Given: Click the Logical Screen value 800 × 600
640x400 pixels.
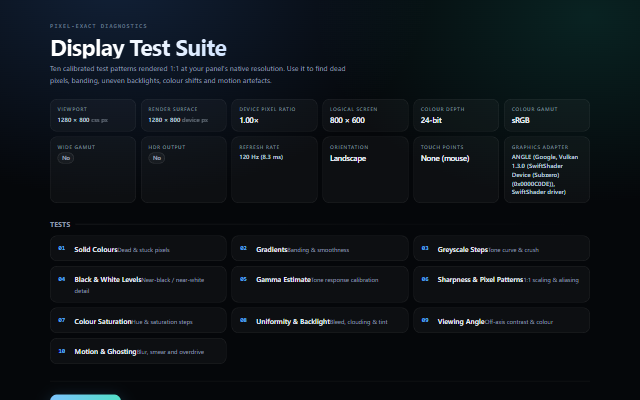Looking at the screenshot, I should (347, 120).
